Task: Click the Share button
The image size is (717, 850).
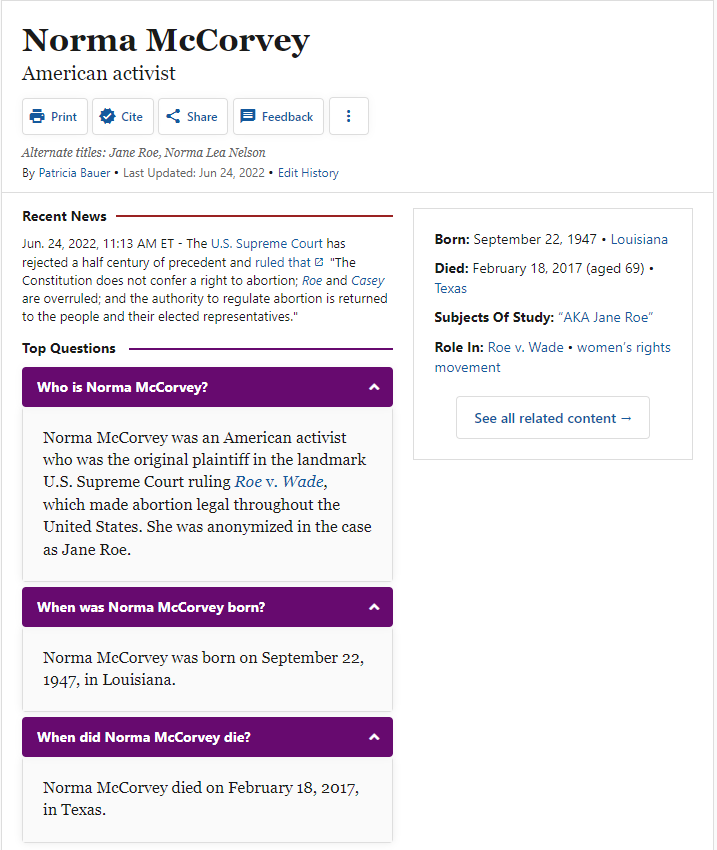Action: [192, 117]
